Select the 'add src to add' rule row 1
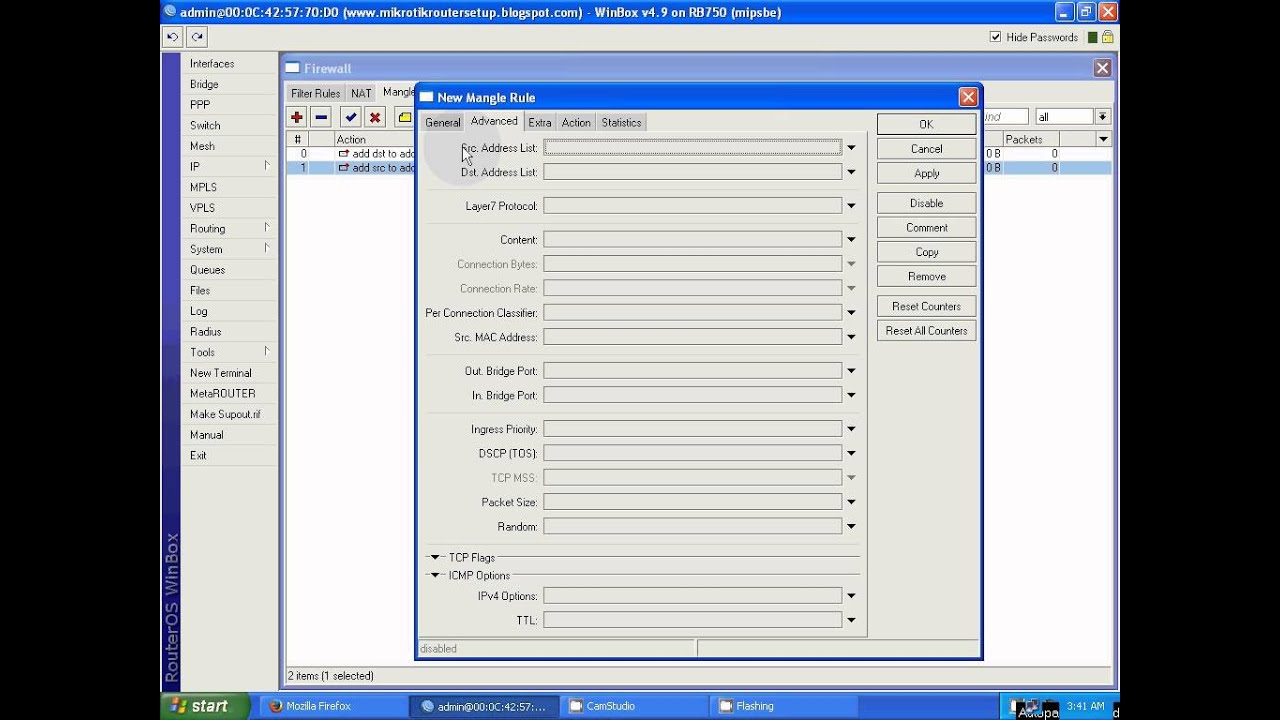The width and height of the screenshot is (1280, 720). point(351,168)
